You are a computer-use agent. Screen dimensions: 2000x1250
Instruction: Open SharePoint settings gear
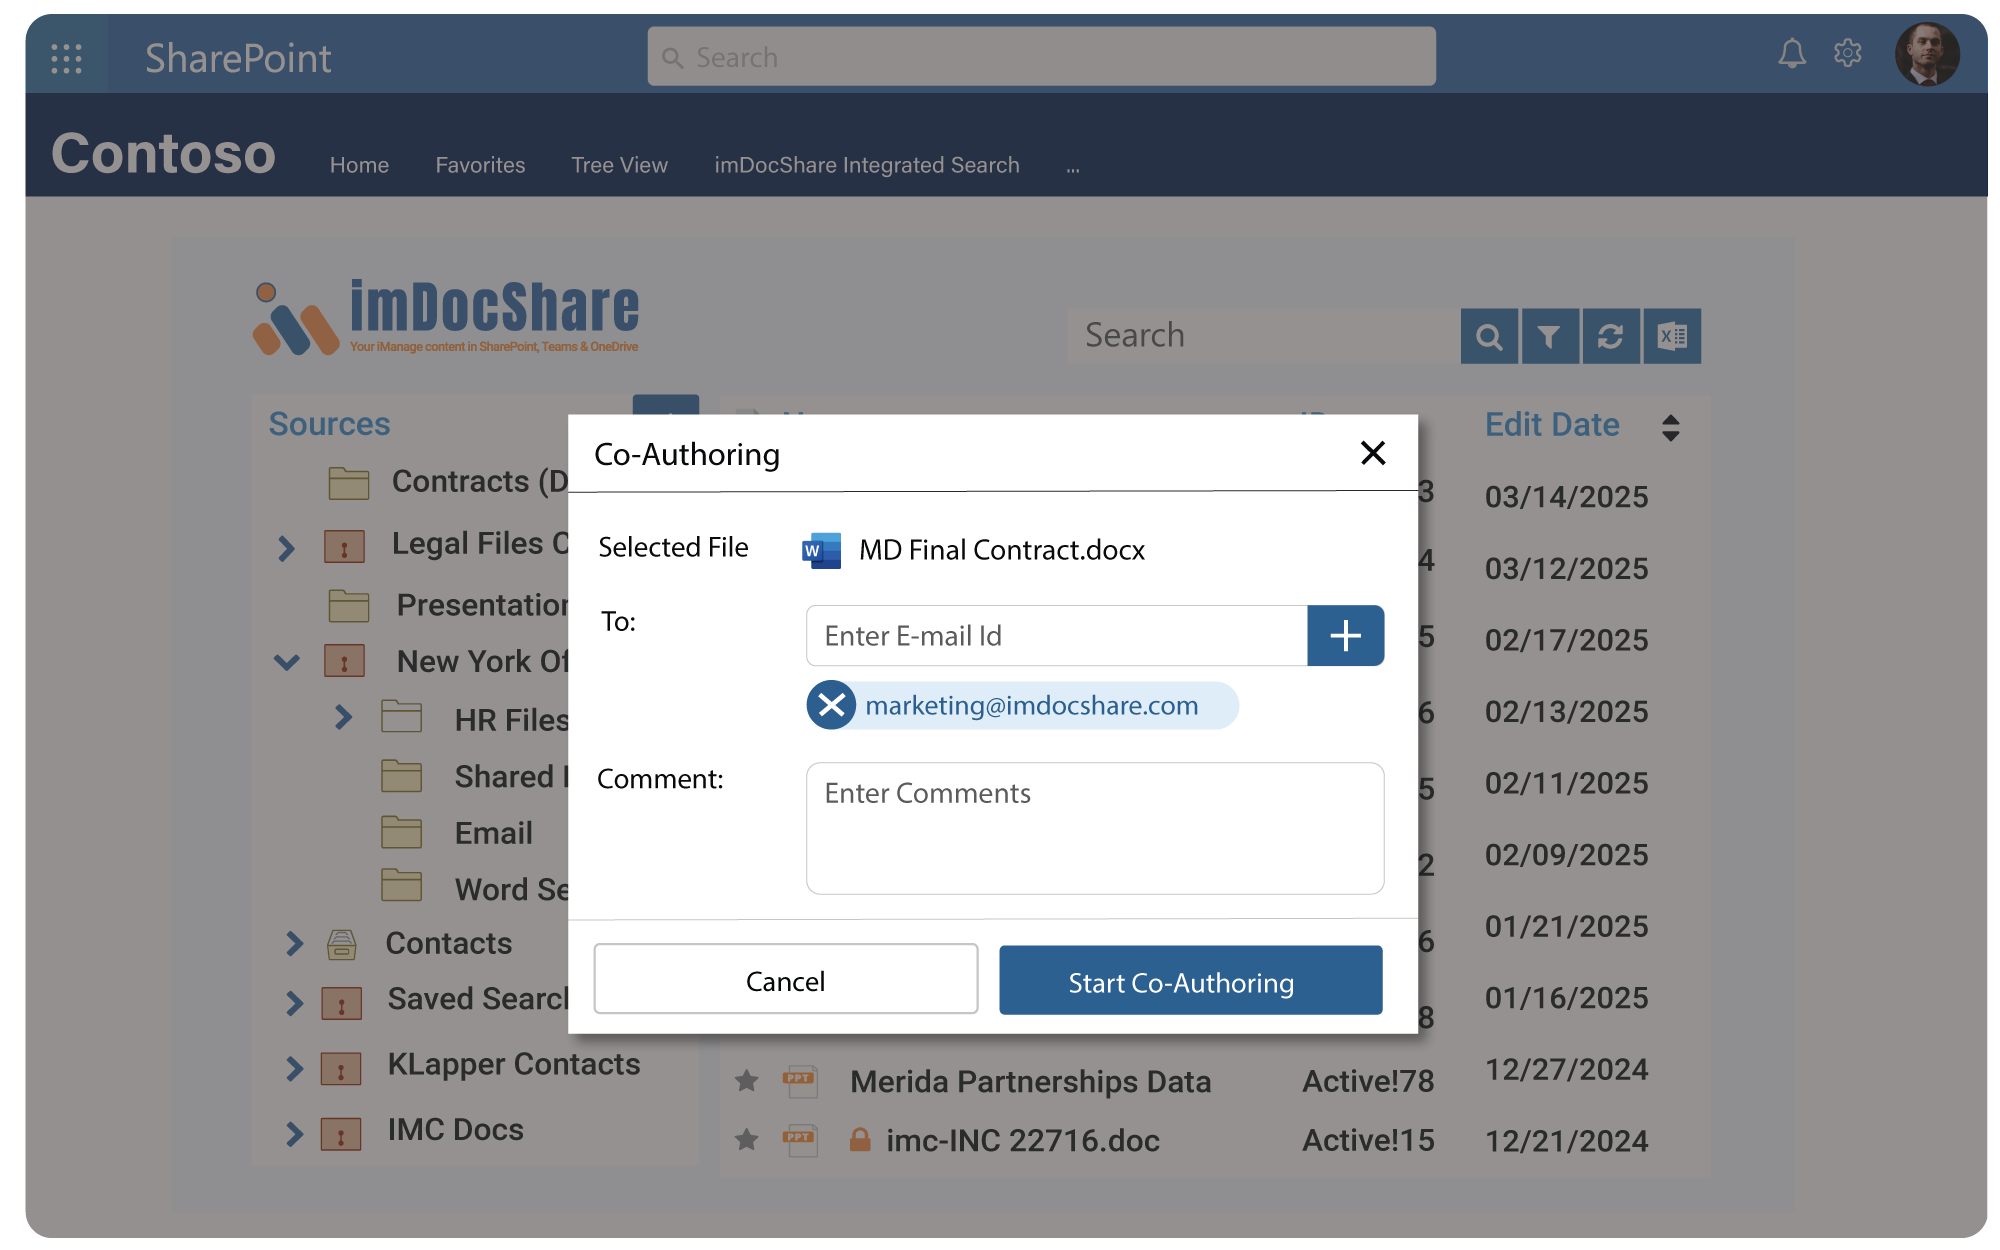(1847, 53)
